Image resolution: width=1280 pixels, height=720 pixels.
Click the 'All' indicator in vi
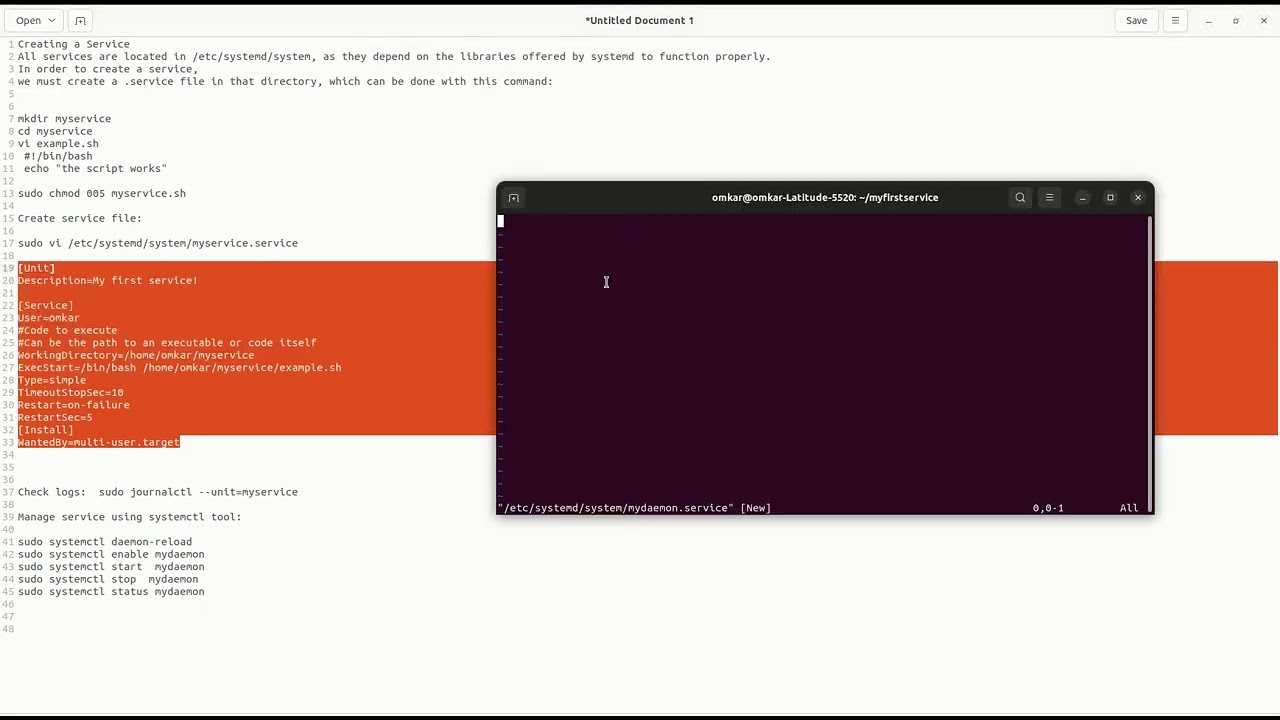pos(1129,508)
